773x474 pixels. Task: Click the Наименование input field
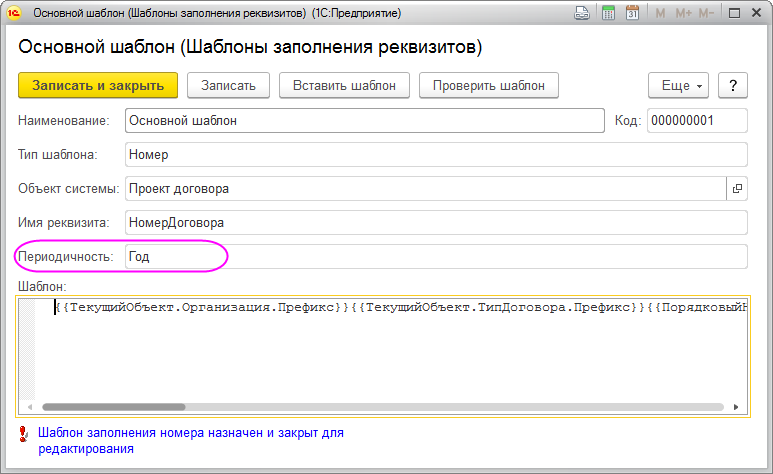tap(365, 120)
